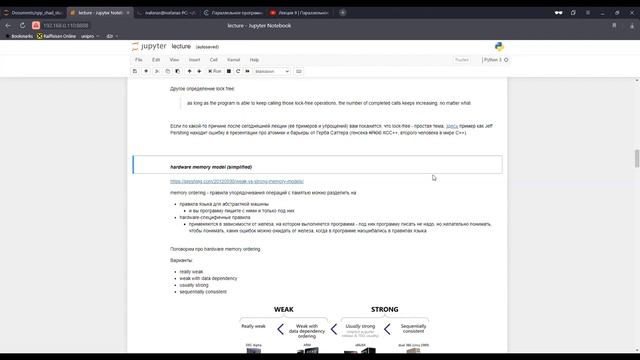Click the 'really weak' list item
The height and width of the screenshot is (360, 640).
pyautogui.click(x=191, y=272)
